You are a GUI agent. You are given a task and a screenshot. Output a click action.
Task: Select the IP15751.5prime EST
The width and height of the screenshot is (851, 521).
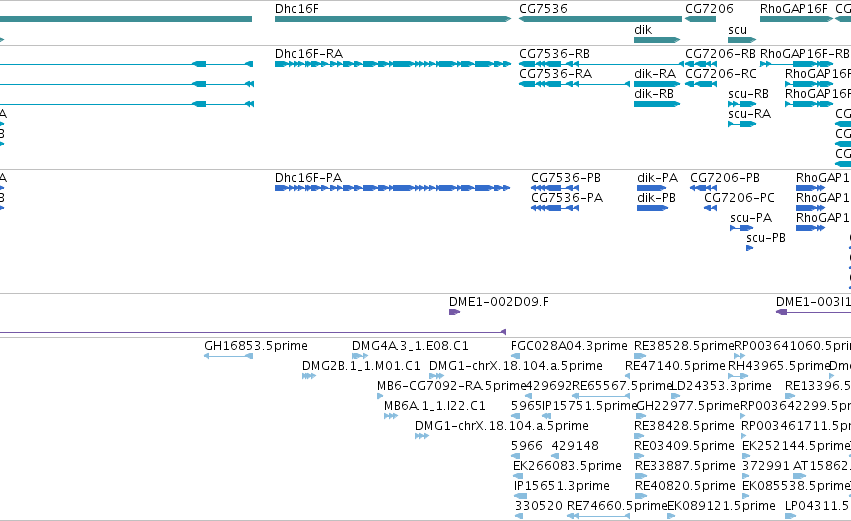[x=547, y=417]
